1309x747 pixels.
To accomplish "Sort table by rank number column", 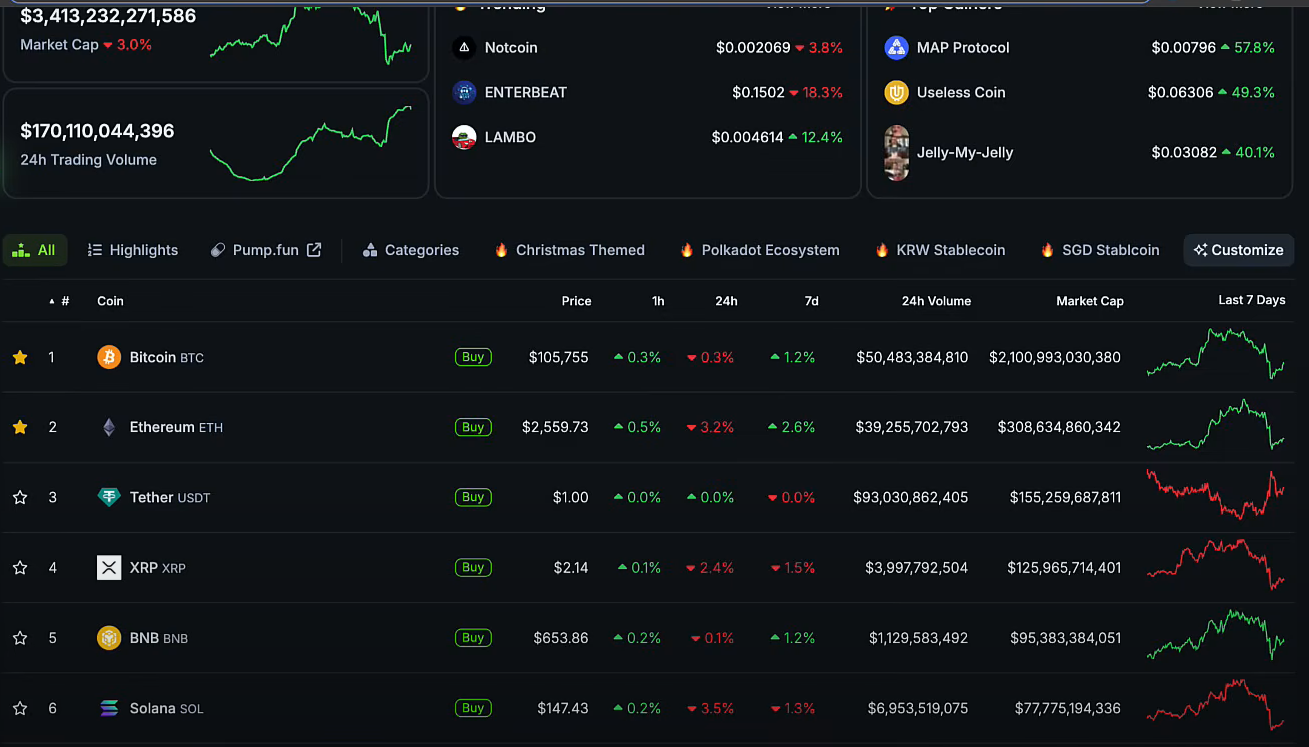I will (64, 301).
